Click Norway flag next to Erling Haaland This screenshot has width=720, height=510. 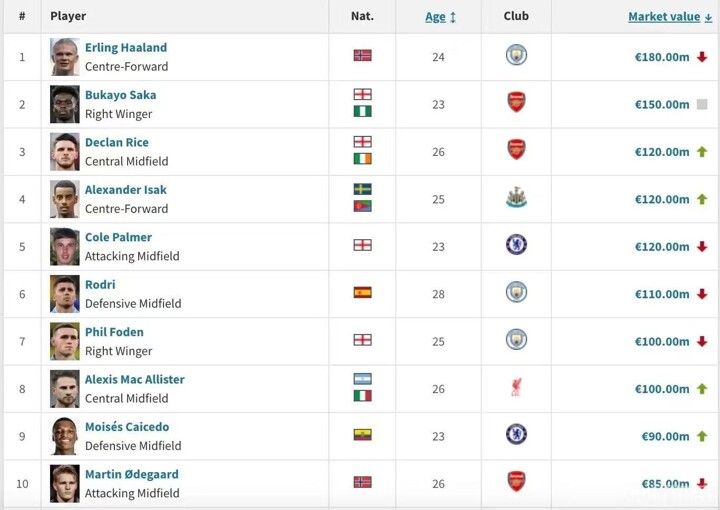362,56
